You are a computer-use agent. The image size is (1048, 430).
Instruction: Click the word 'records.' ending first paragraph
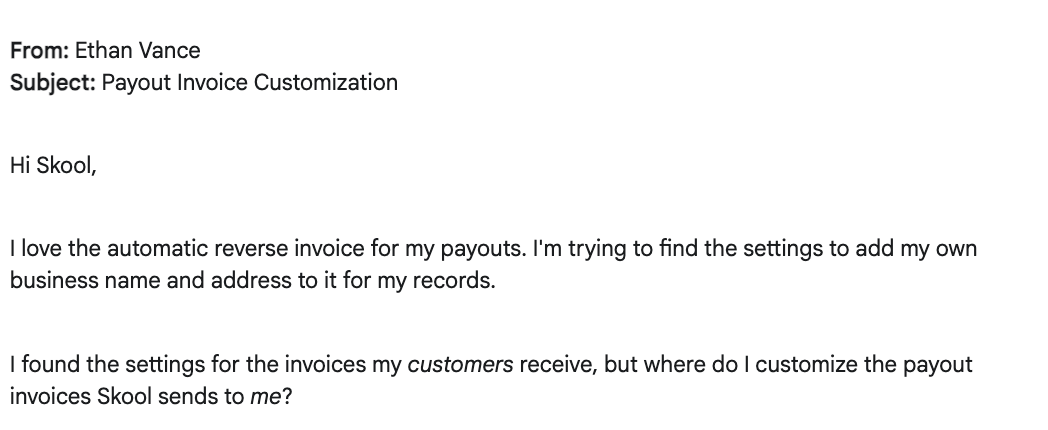(x=454, y=281)
